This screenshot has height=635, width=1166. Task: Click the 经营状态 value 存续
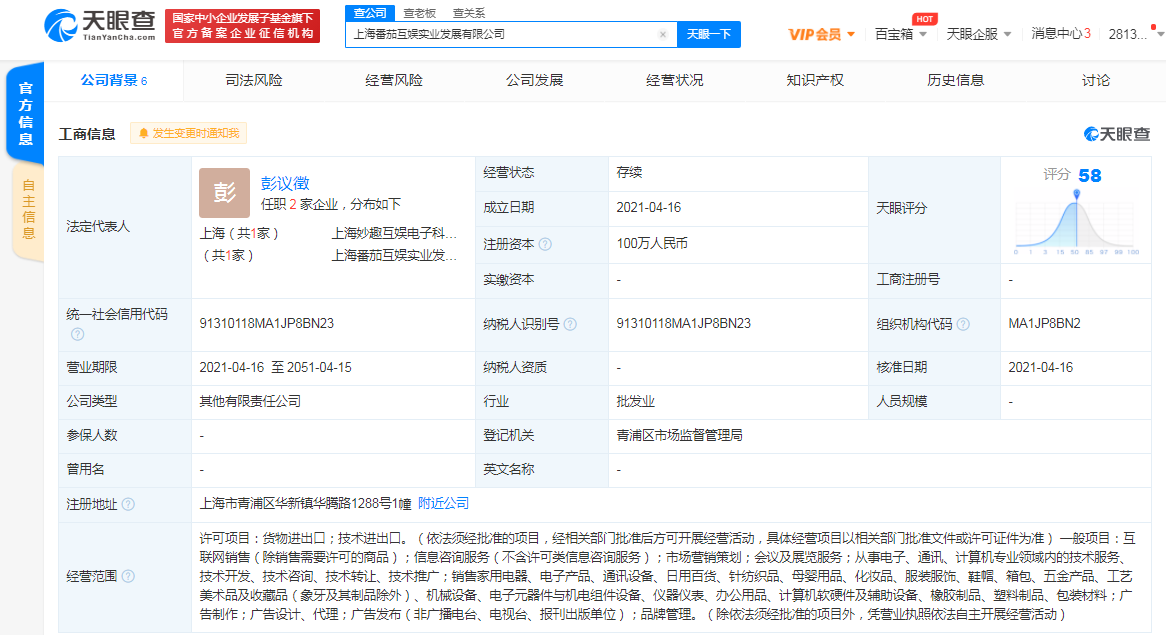[629, 173]
